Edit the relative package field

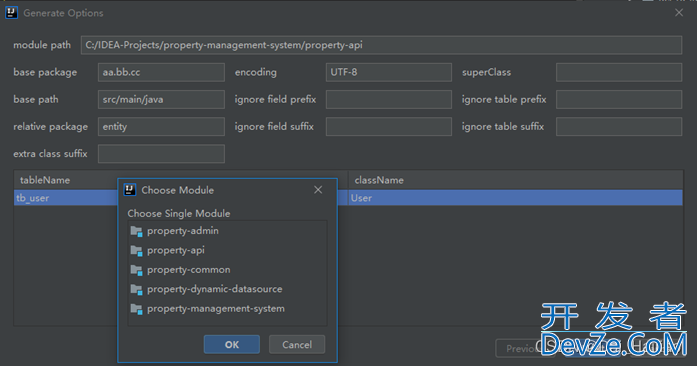[x=161, y=127]
